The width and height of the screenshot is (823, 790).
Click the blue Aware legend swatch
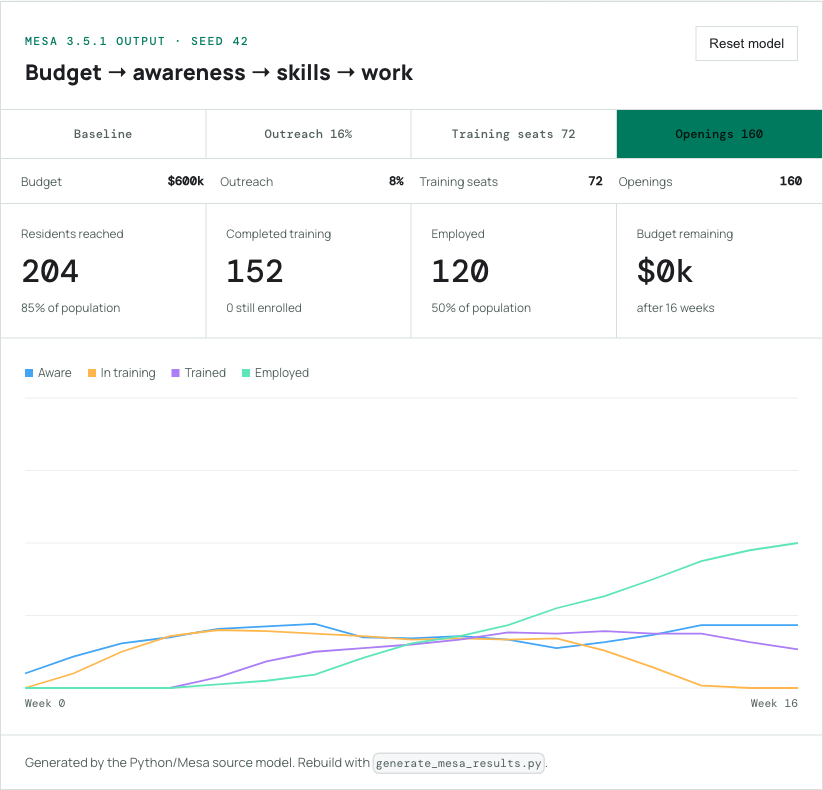point(29,373)
